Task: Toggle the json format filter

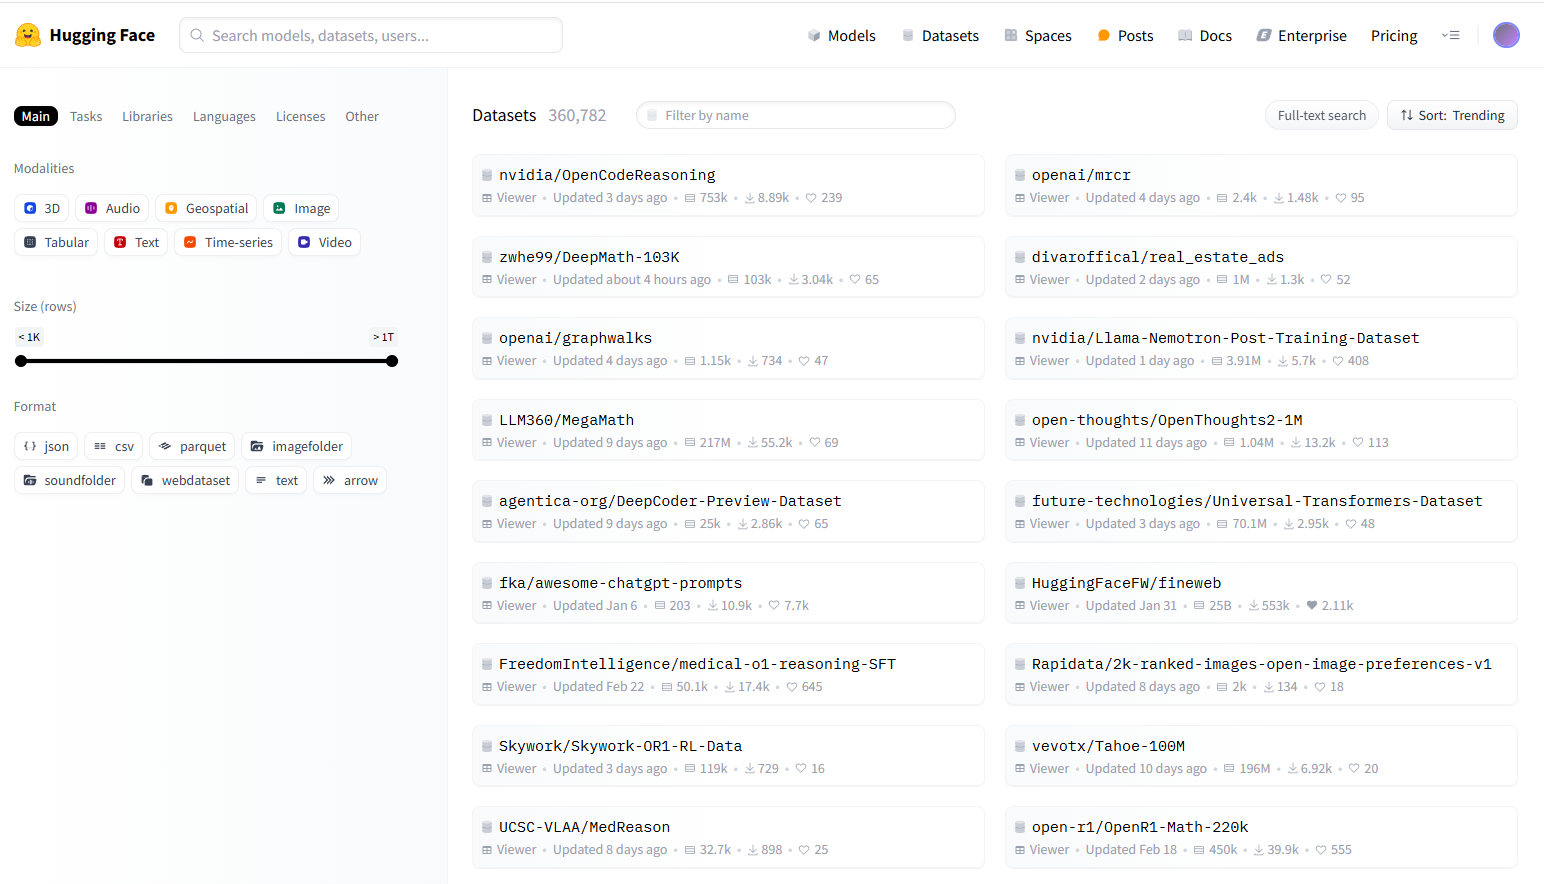Action: (x=46, y=446)
